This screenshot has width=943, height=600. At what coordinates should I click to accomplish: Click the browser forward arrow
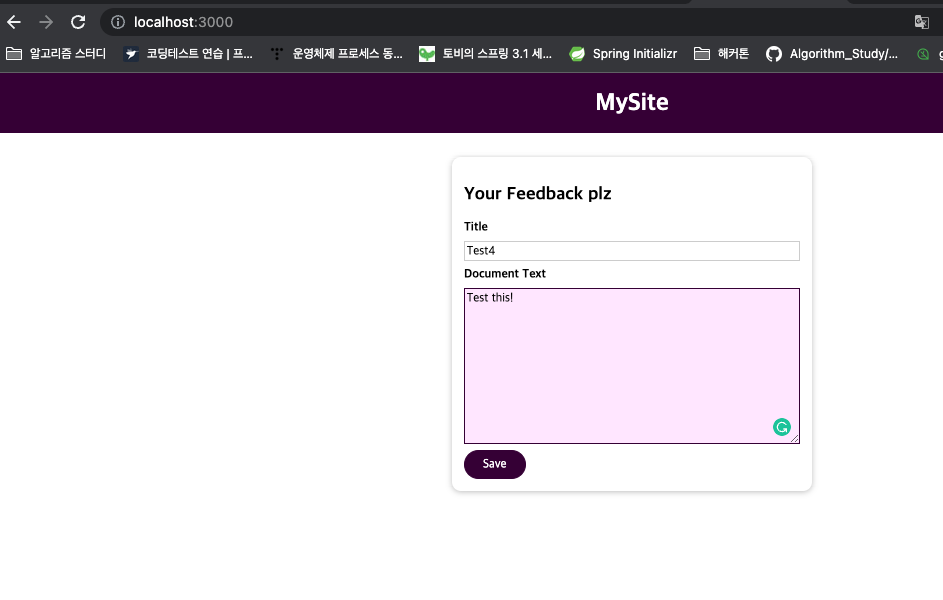pos(46,22)
